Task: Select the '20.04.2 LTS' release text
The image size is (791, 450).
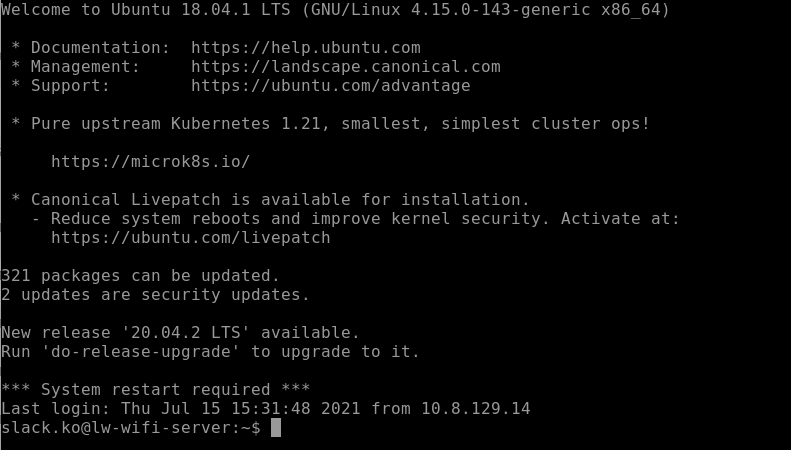Action: click(x=186, y=333)
